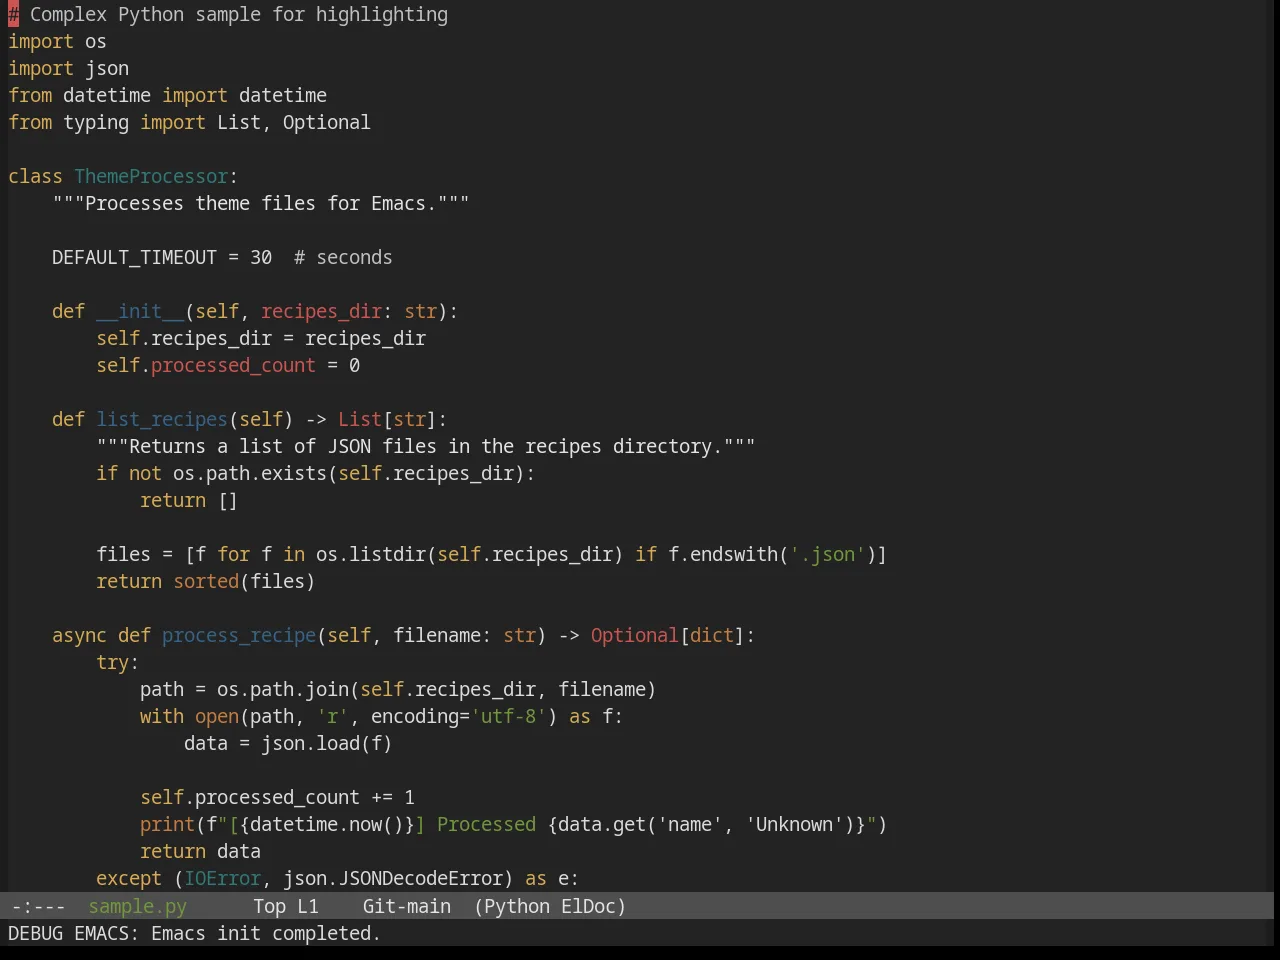Click the '.json' string literal
The width and height of the screenshot is (1280, 960).
coord(828,554)
